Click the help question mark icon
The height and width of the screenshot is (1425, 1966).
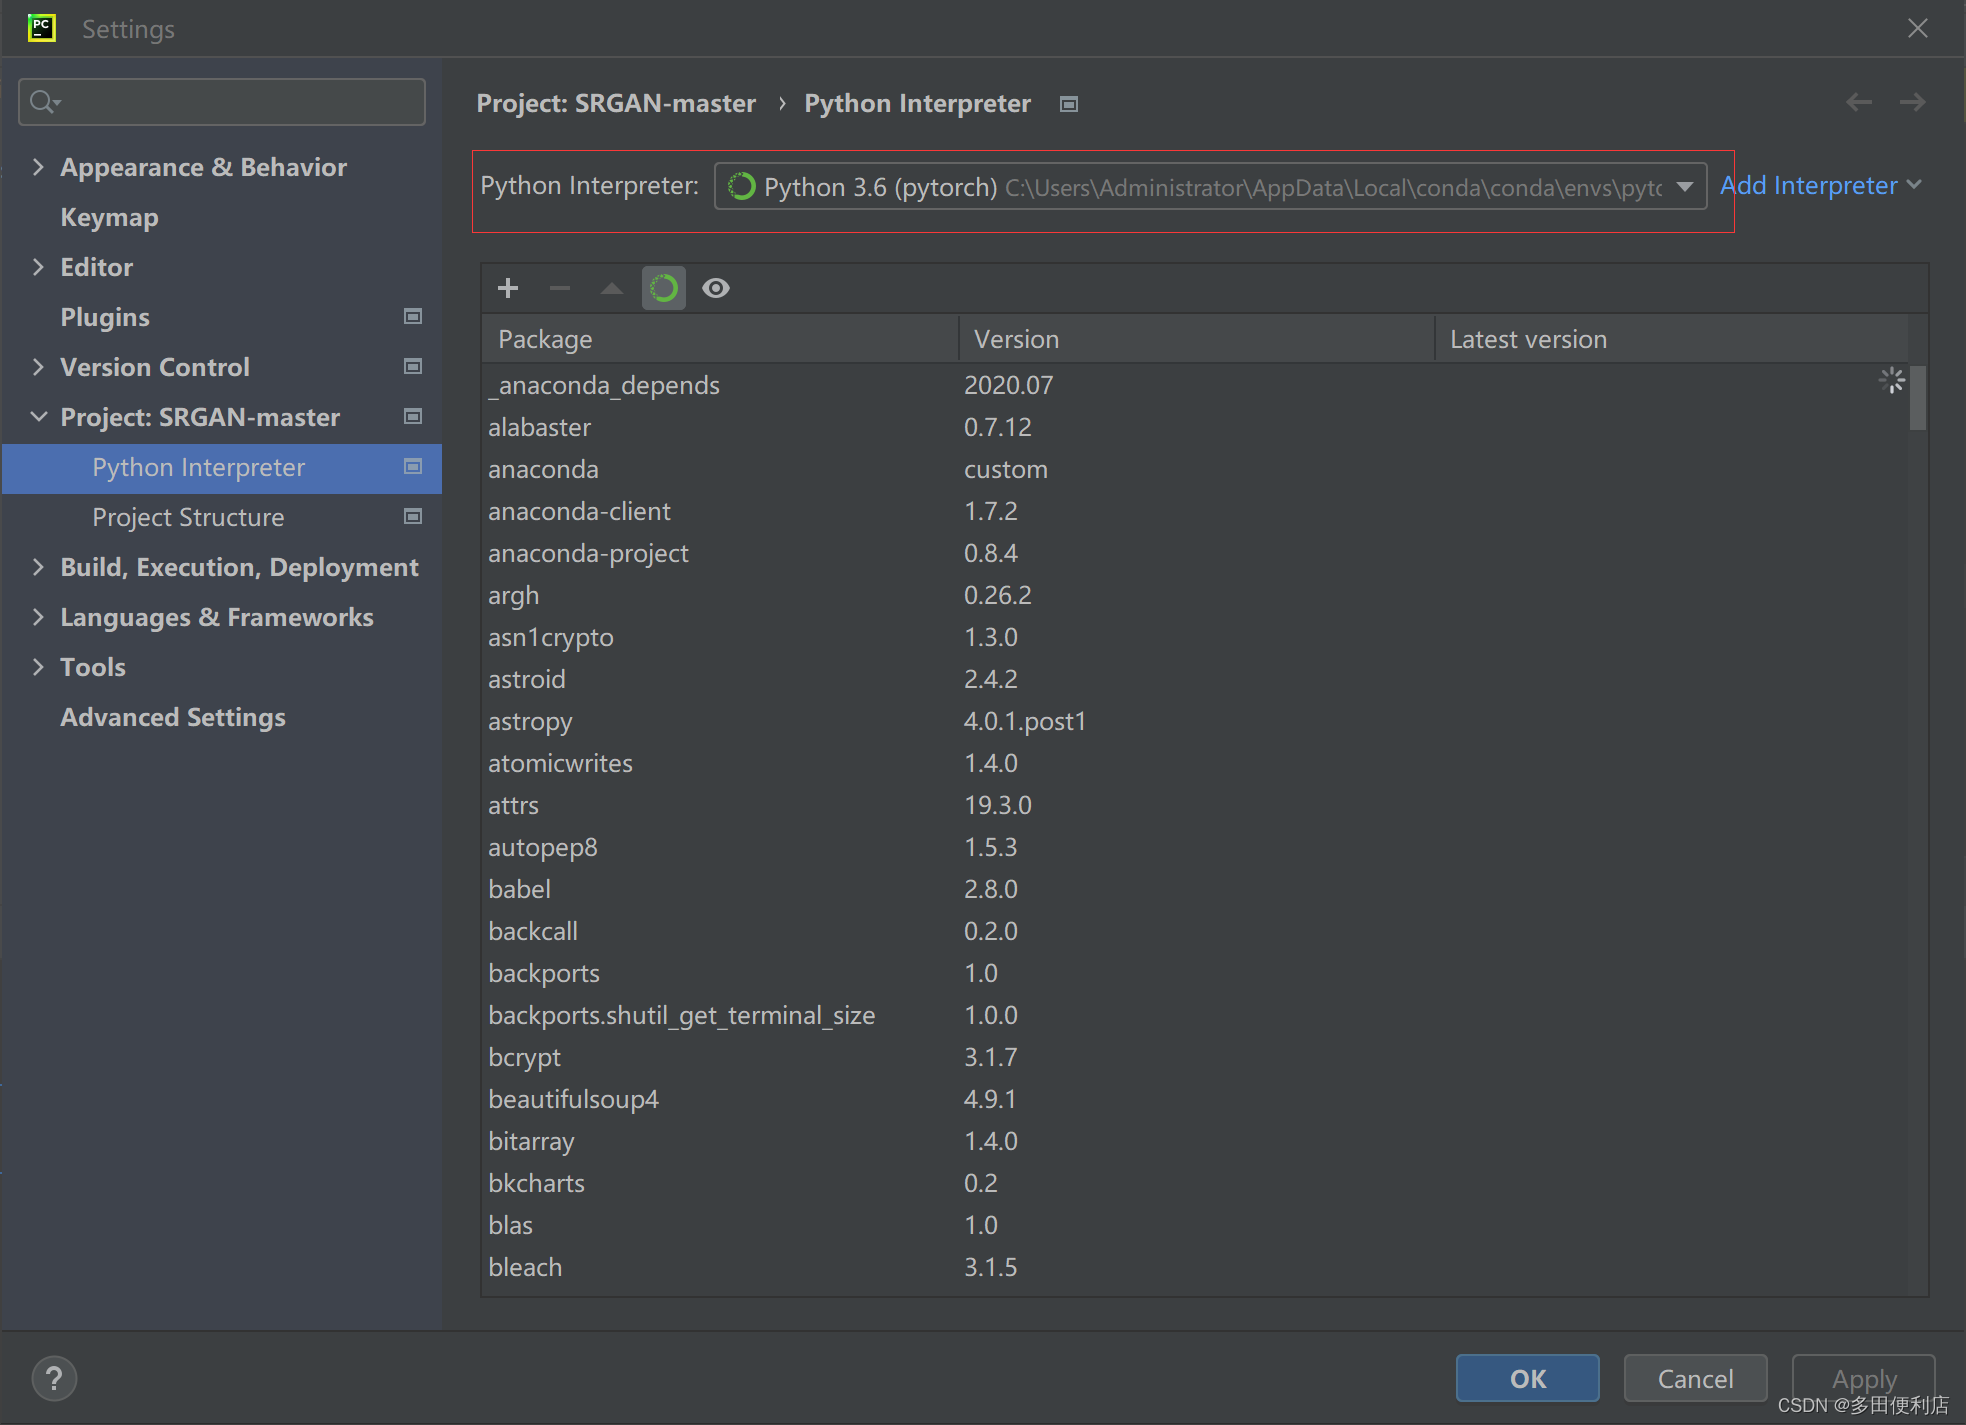click(x=54, y=1378)
